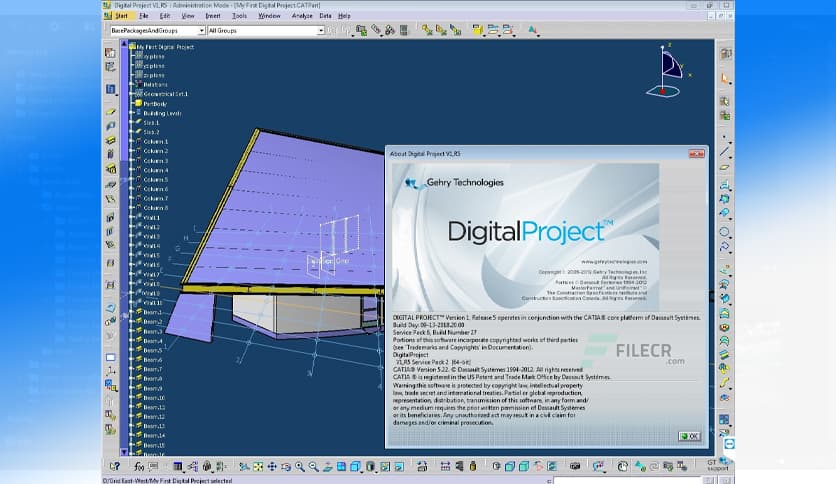
Task: Expand the Slab.1 tree node
Action: click(132, 123)
